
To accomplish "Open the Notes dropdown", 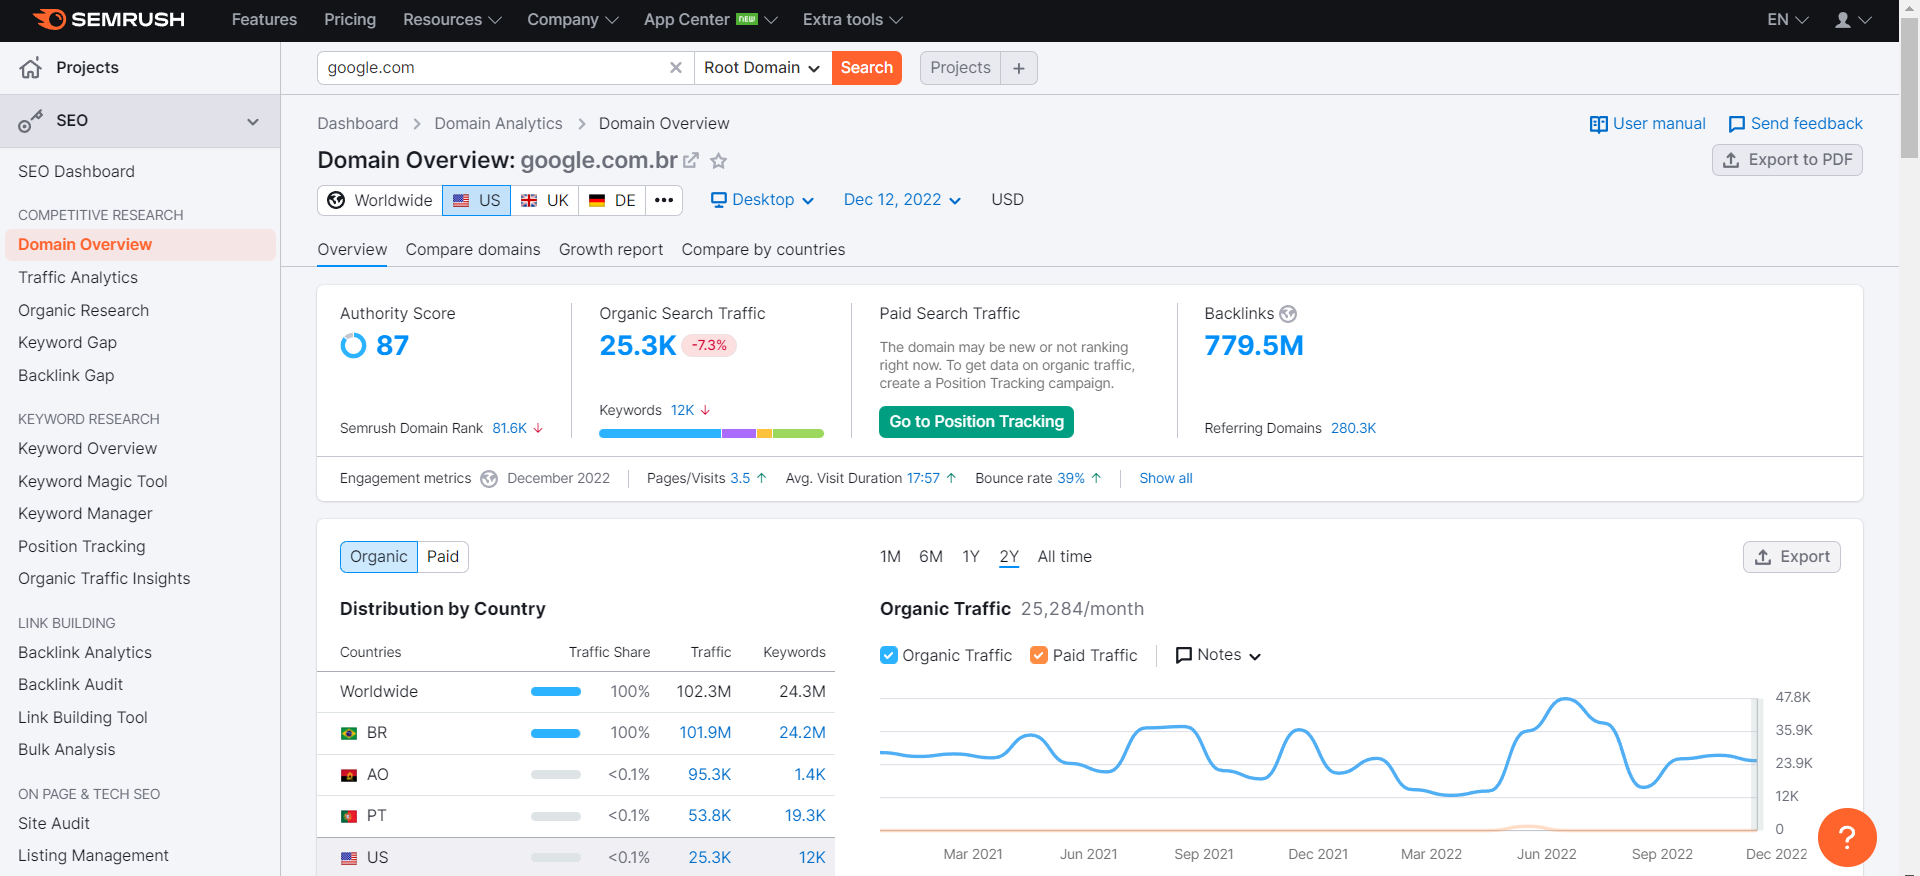I will coord(1218,655).
